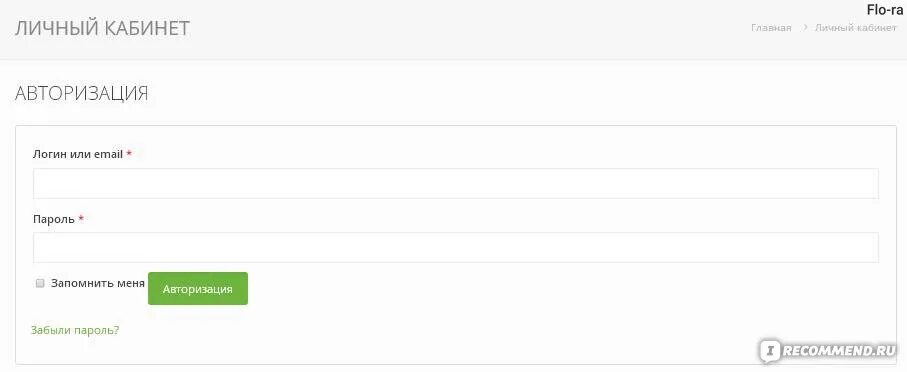Select the Личный кабинет breadcrumb item
Viewport: 907px width, 372px height.
pos(856,28)
